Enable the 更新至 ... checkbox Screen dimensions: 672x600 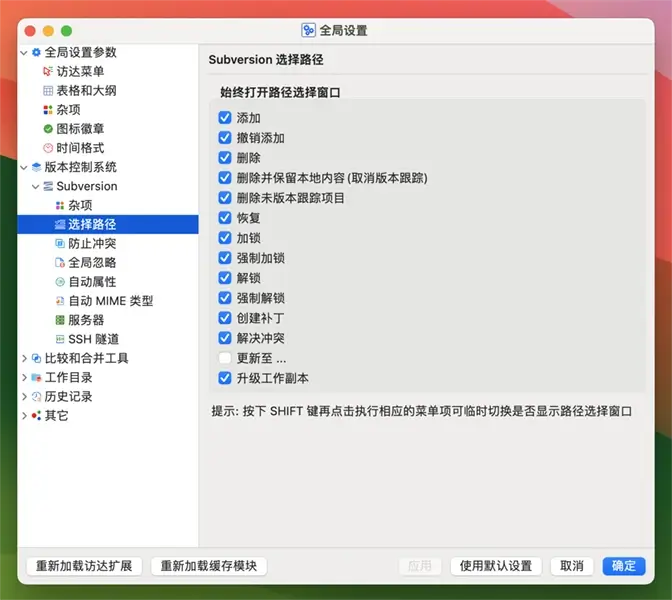(x=225, y=358)
